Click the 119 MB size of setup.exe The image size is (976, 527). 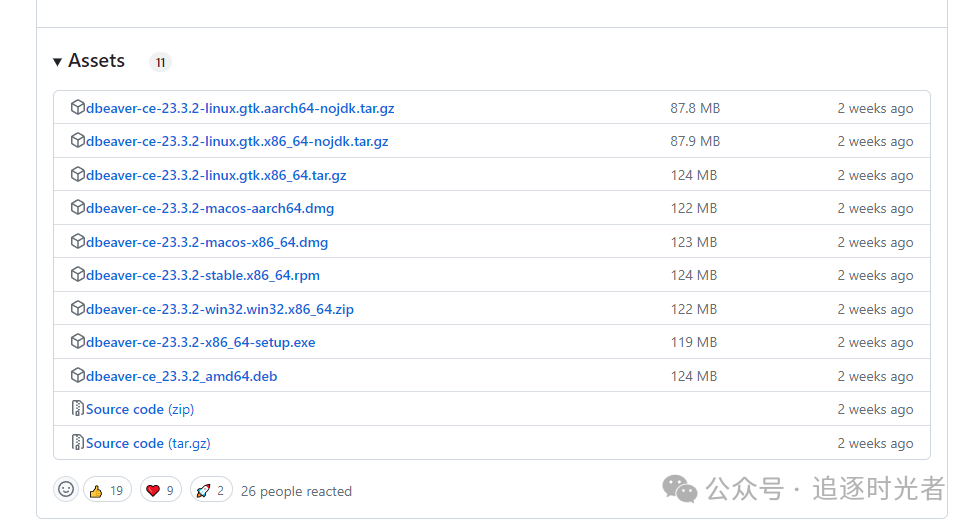[x=694, y=342]
